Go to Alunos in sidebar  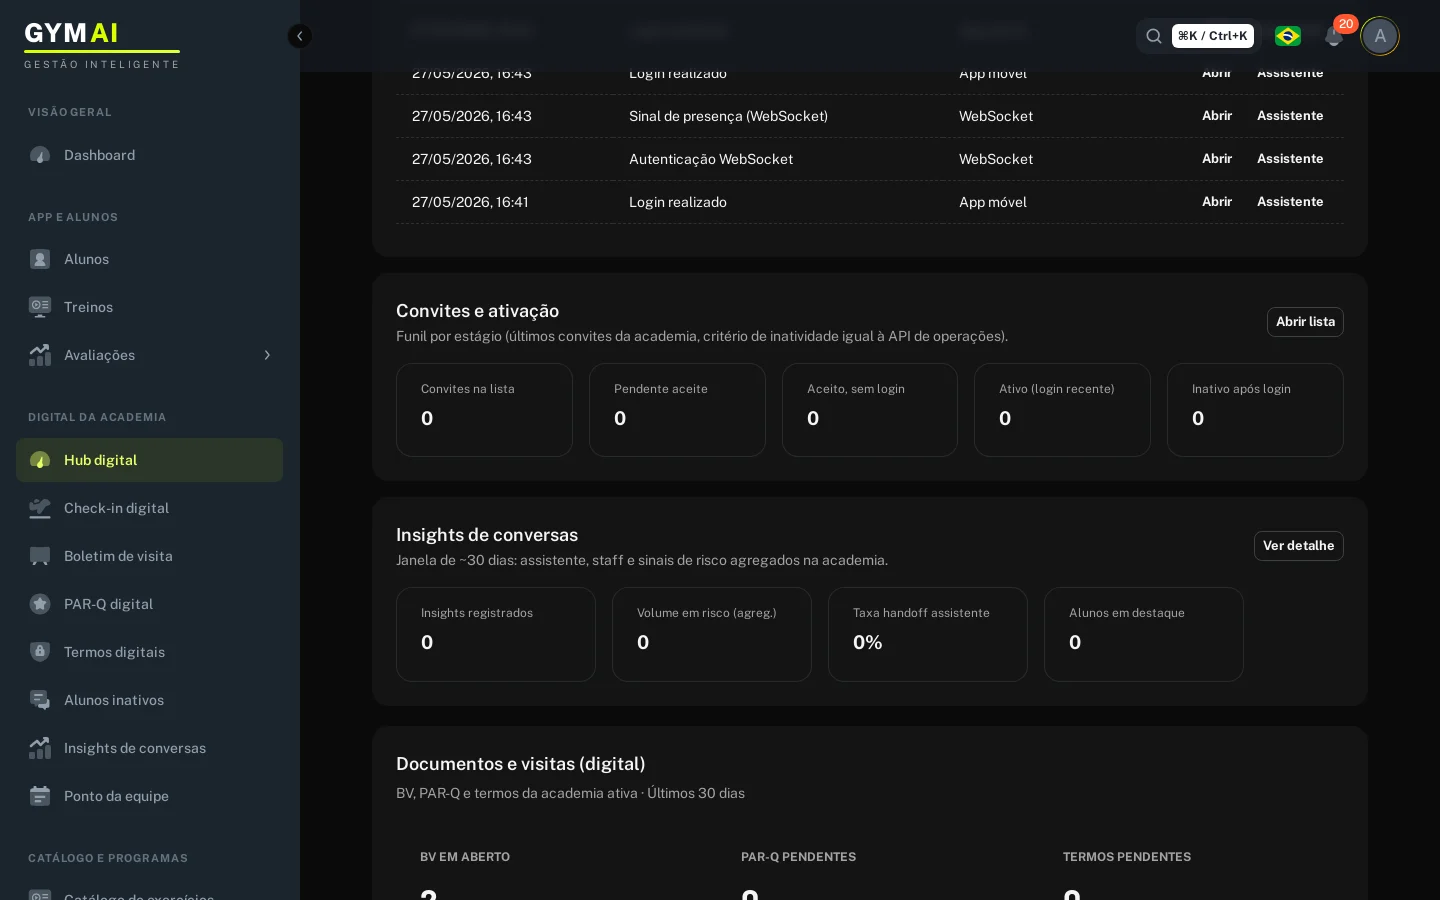(x=150, y=259)
